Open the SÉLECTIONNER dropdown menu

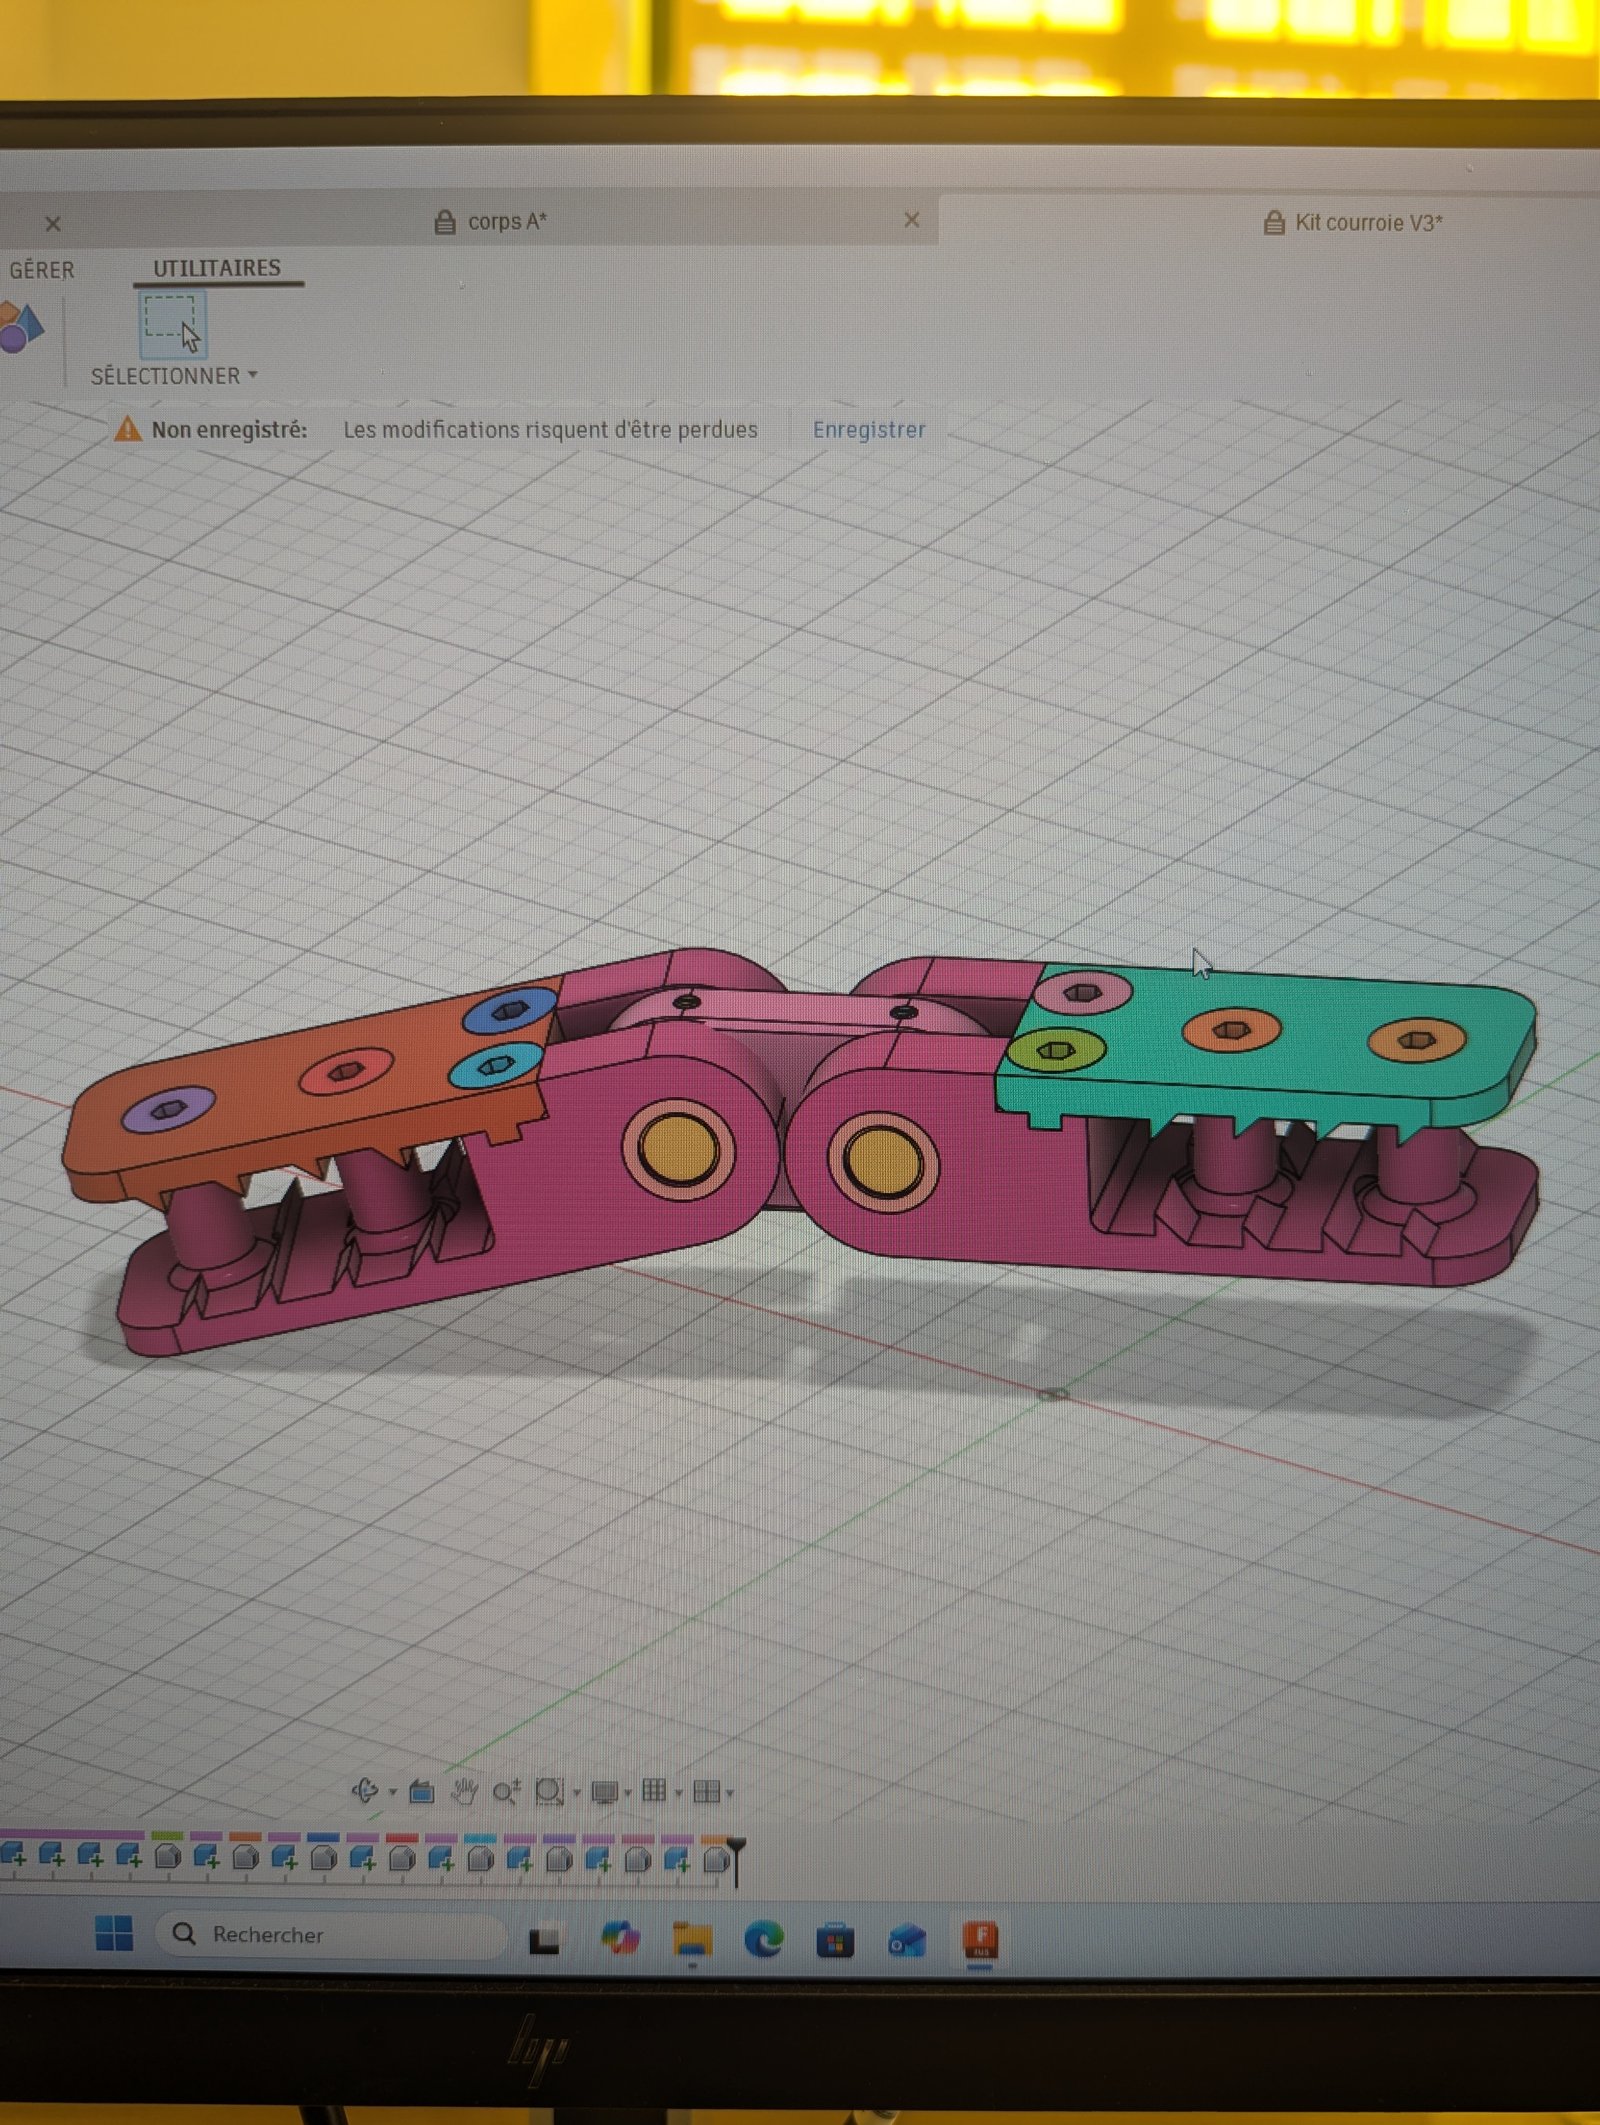click(x=174, y=376)
